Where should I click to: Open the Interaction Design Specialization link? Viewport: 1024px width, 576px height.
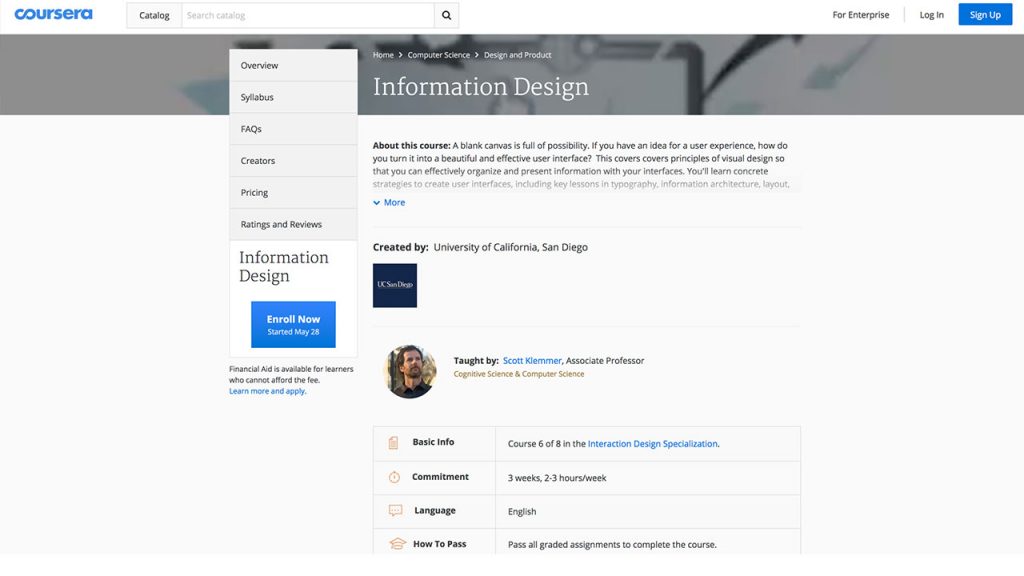click(x=654, y=443)
